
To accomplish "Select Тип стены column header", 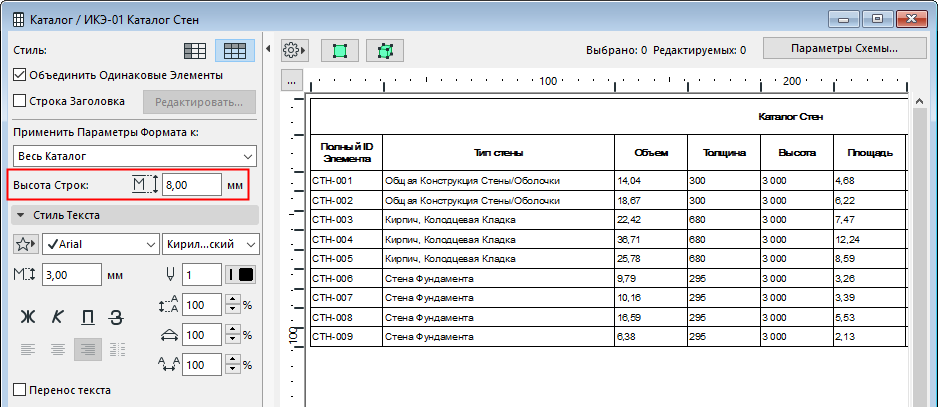I will pyautogui.click(x=498, y=153).
